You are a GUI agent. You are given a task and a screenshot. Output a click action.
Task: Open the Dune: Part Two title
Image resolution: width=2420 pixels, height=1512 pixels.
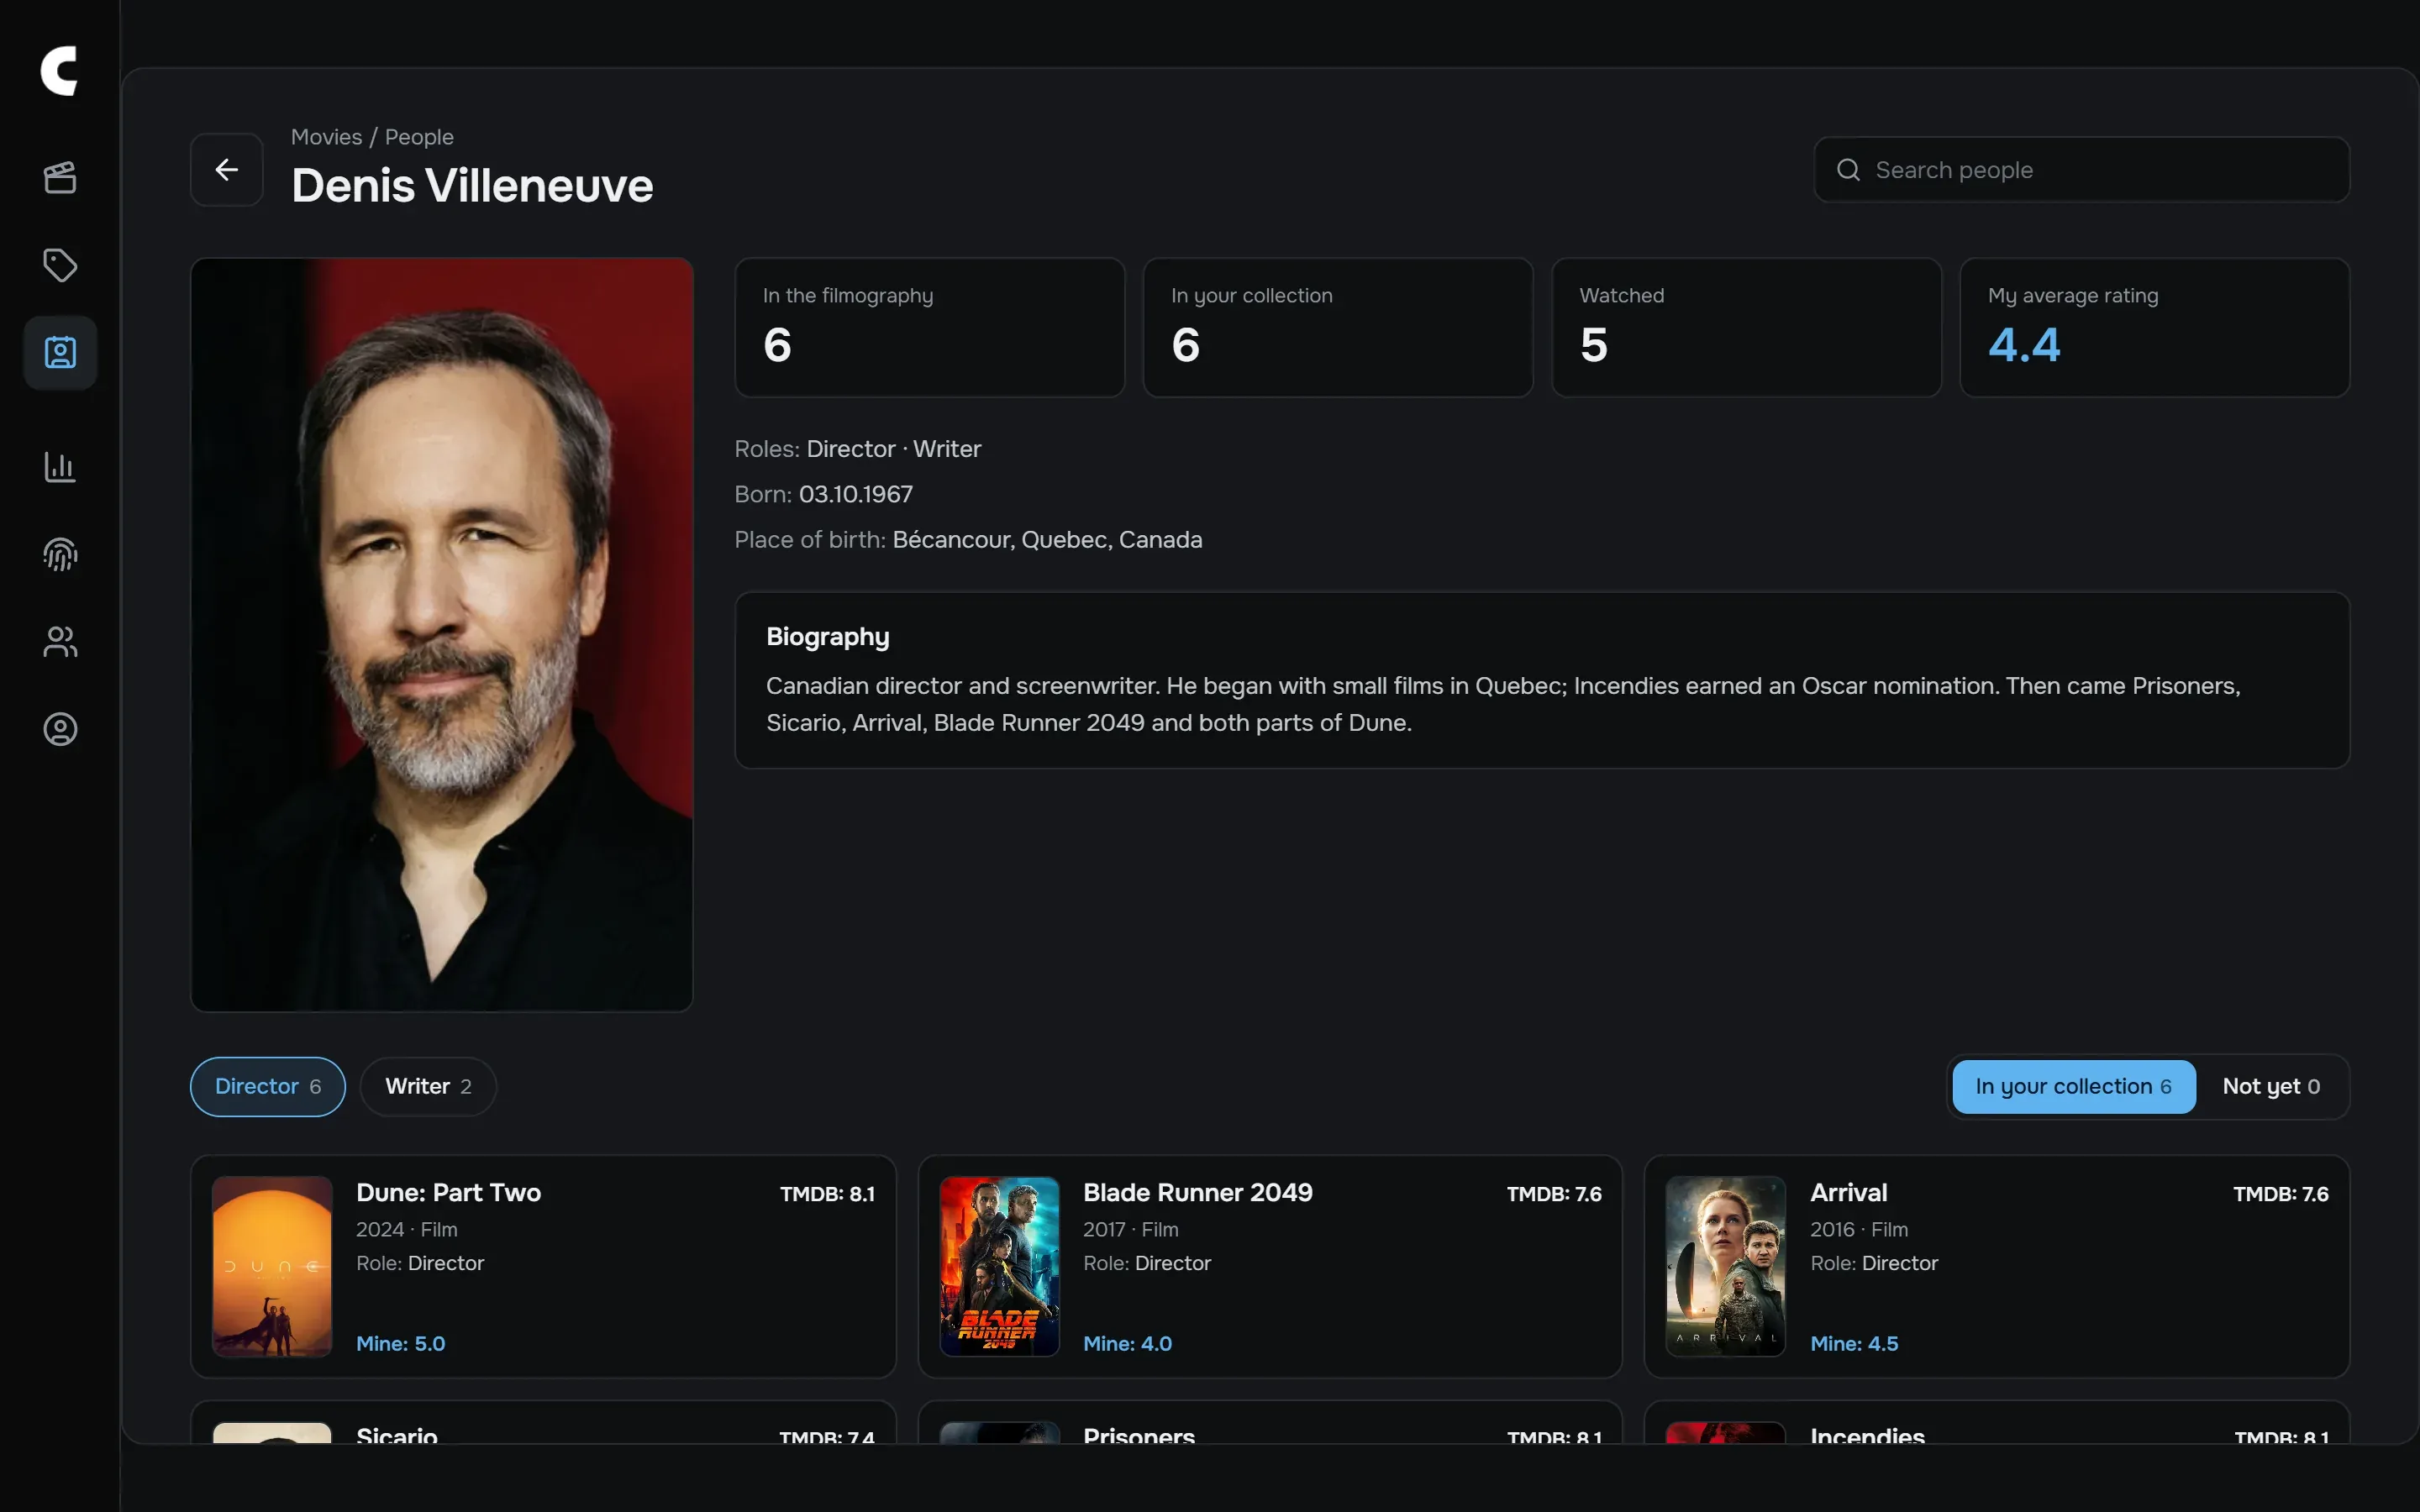(x=448, y=1192)
